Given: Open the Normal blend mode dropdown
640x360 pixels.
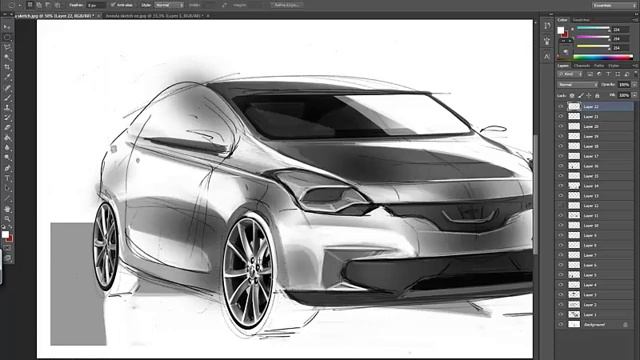Looking at the screenshot, I should coord(578,84).
